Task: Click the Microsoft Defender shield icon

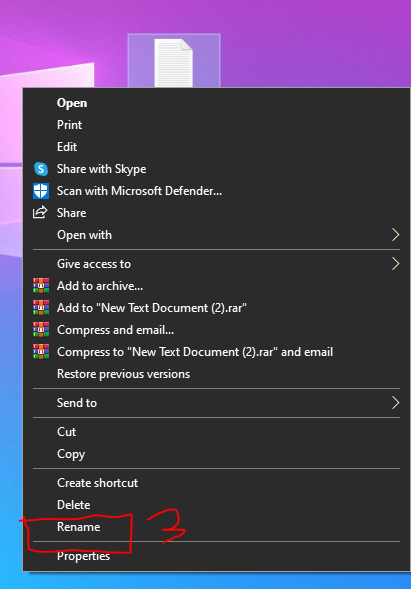Action: point(41,191)
